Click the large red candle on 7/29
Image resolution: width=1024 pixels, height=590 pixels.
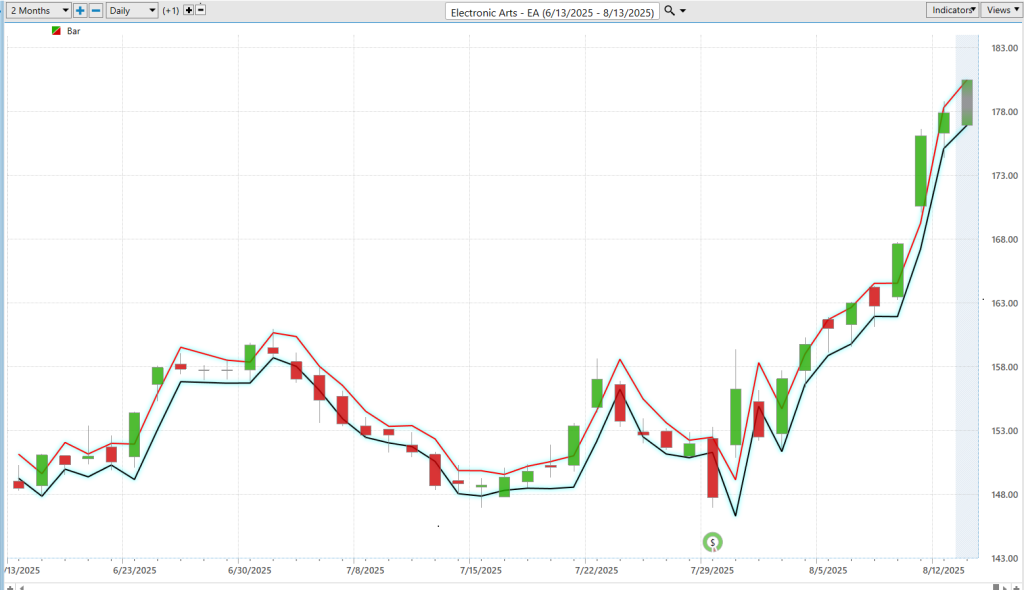[x=713, y=468]
